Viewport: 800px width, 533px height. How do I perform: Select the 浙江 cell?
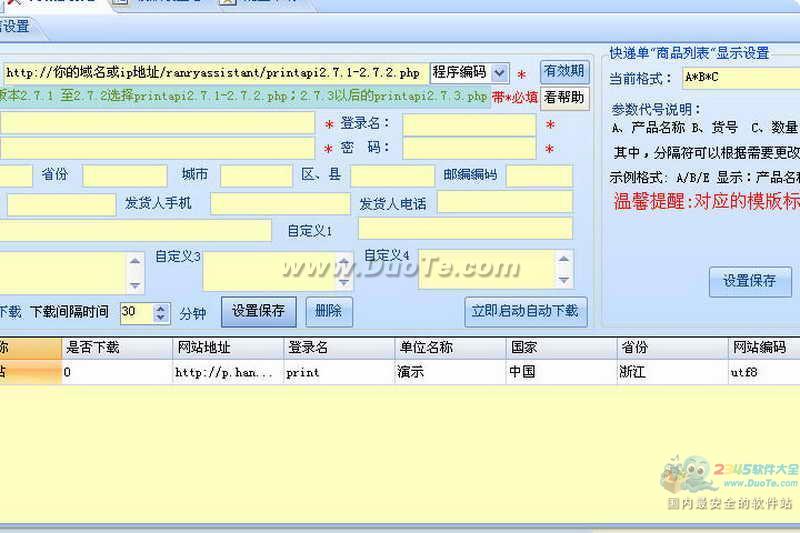click(x=673, y=372)
